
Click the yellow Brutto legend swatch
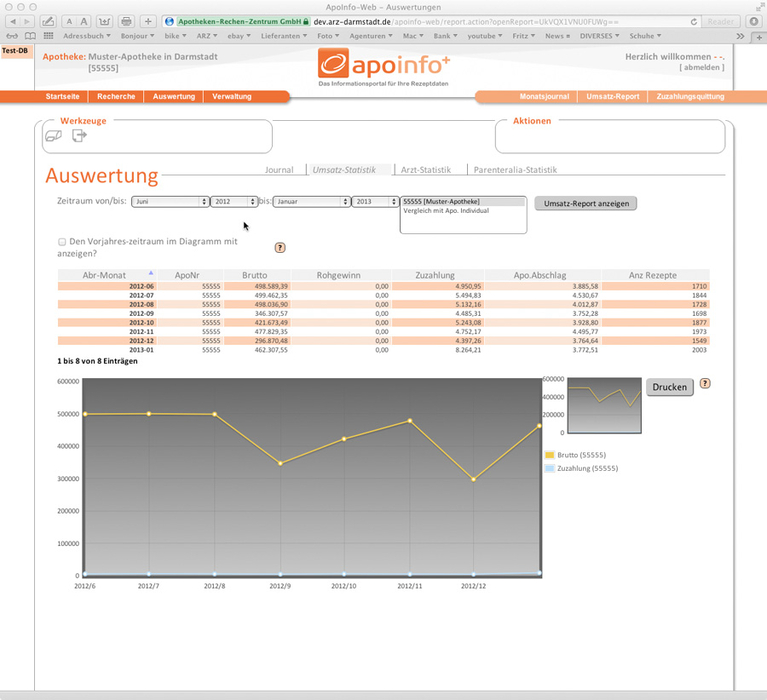coord(549,455)
